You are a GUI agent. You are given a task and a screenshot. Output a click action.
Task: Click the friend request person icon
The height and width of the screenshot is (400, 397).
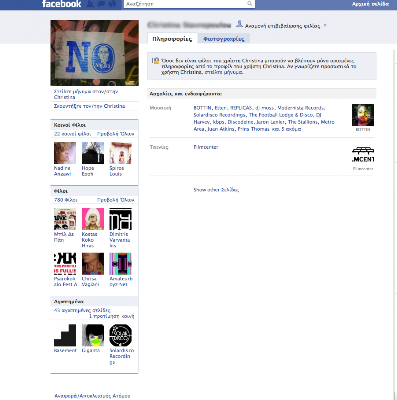pos(239,24)
